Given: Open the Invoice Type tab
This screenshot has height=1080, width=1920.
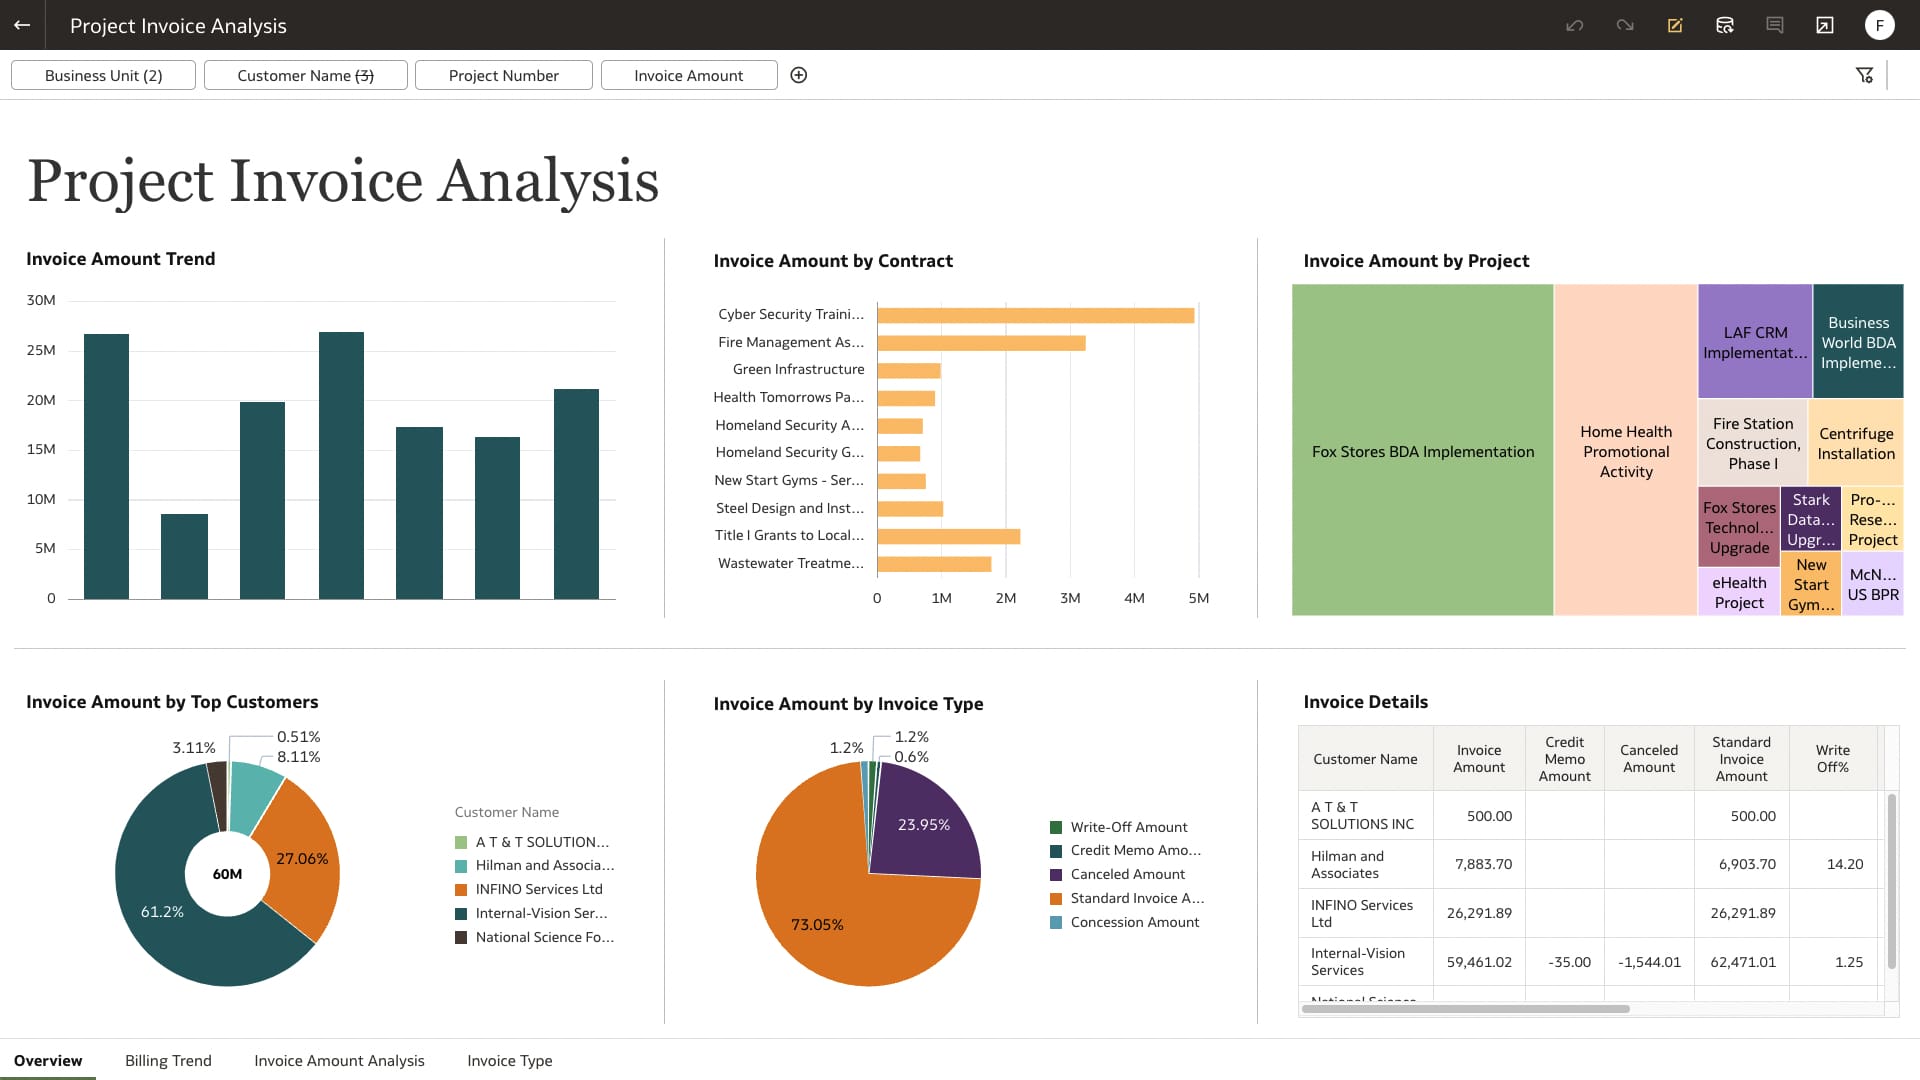Looking at the screenshot, I should click(509, 1060).
